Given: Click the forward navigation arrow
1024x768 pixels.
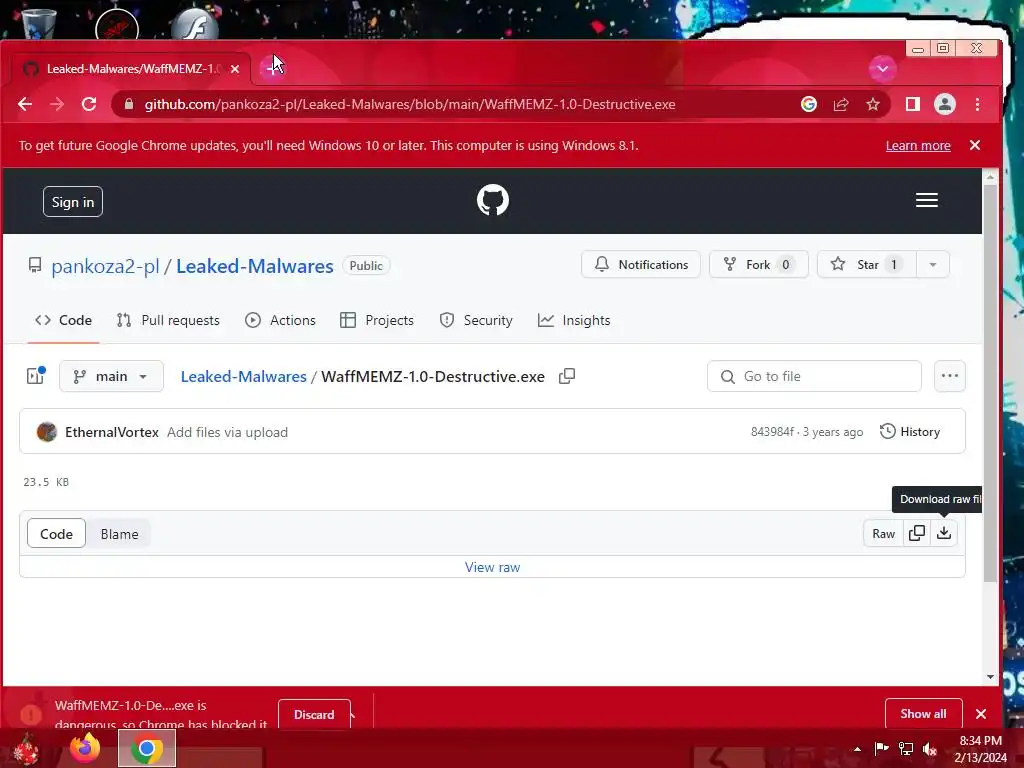Looking at the screenshot, I should click(57, 104).
